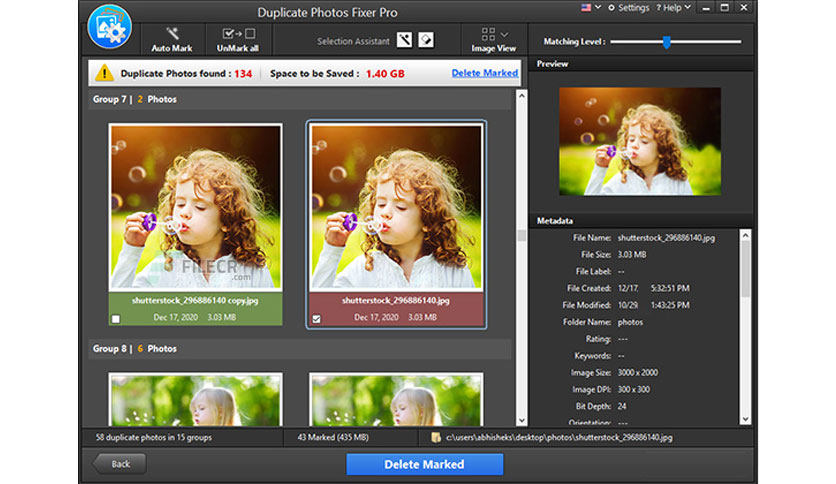Select second photo thumbnail in Group 8
This screenshot has height=484, width=836.
396,399
